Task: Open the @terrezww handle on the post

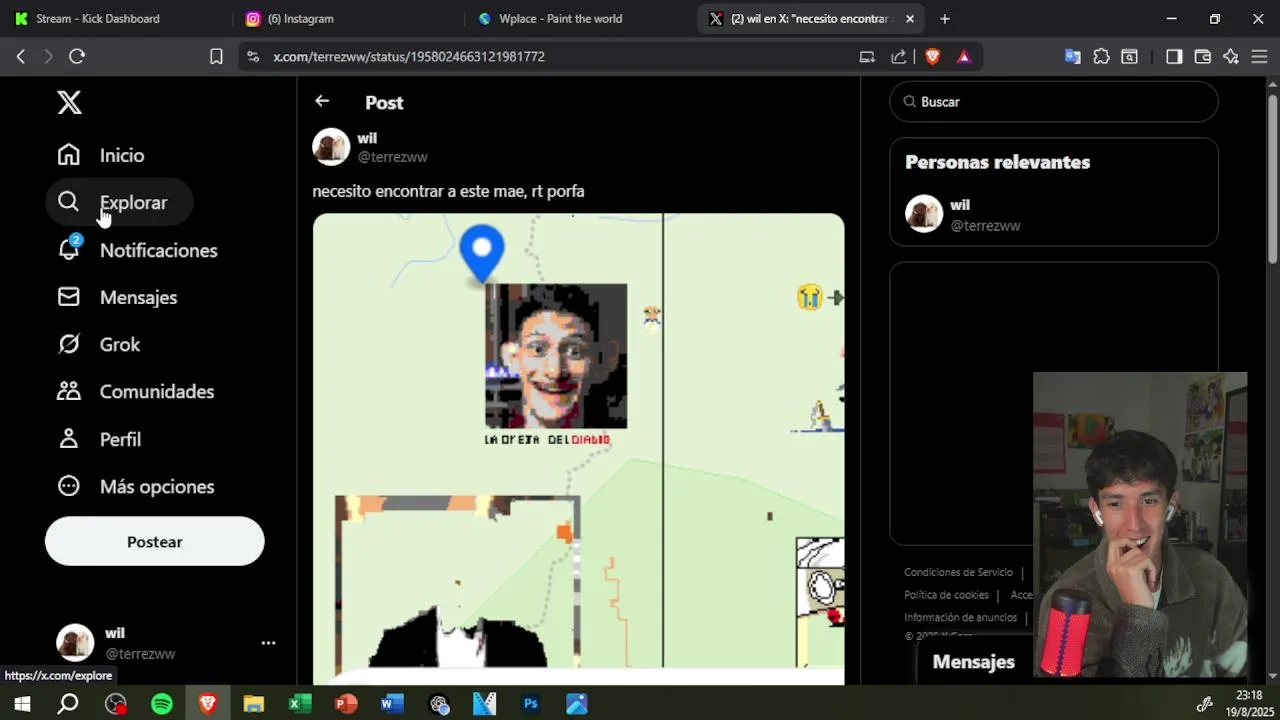Action: (x=393, y=157)
